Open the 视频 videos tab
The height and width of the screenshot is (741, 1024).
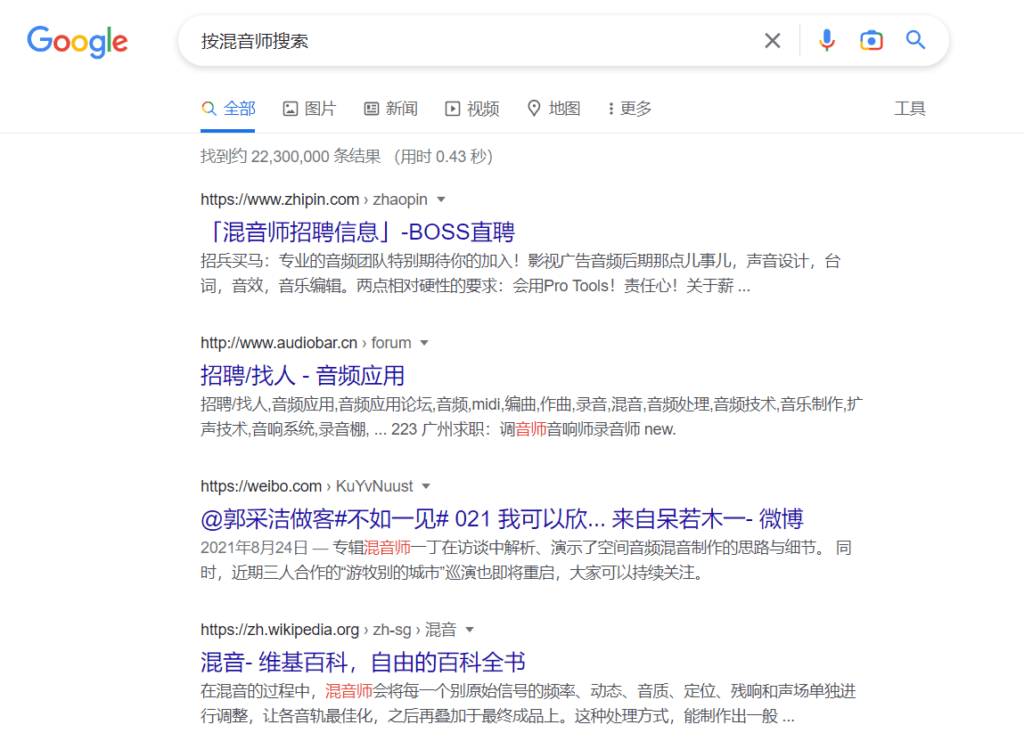click(472, 109)
